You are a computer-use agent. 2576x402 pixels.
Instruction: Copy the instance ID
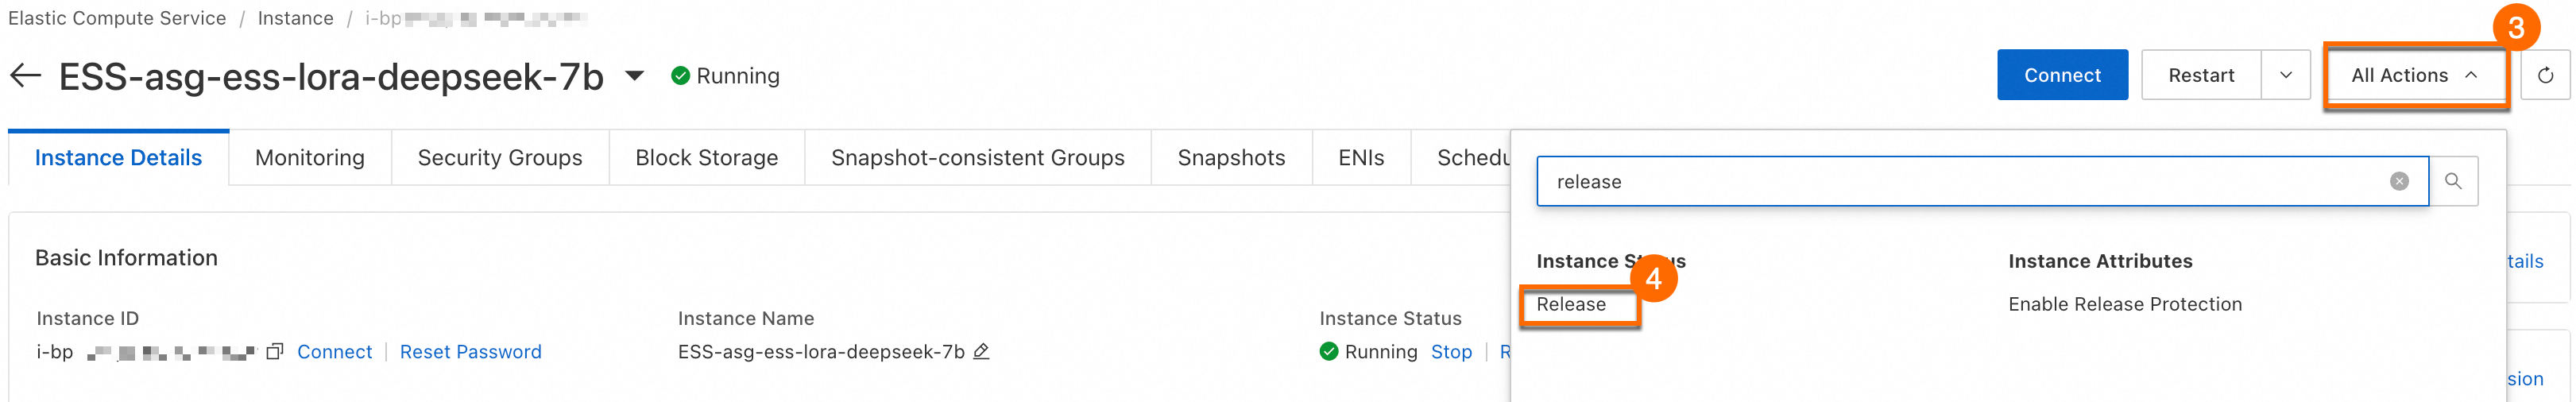275,351
